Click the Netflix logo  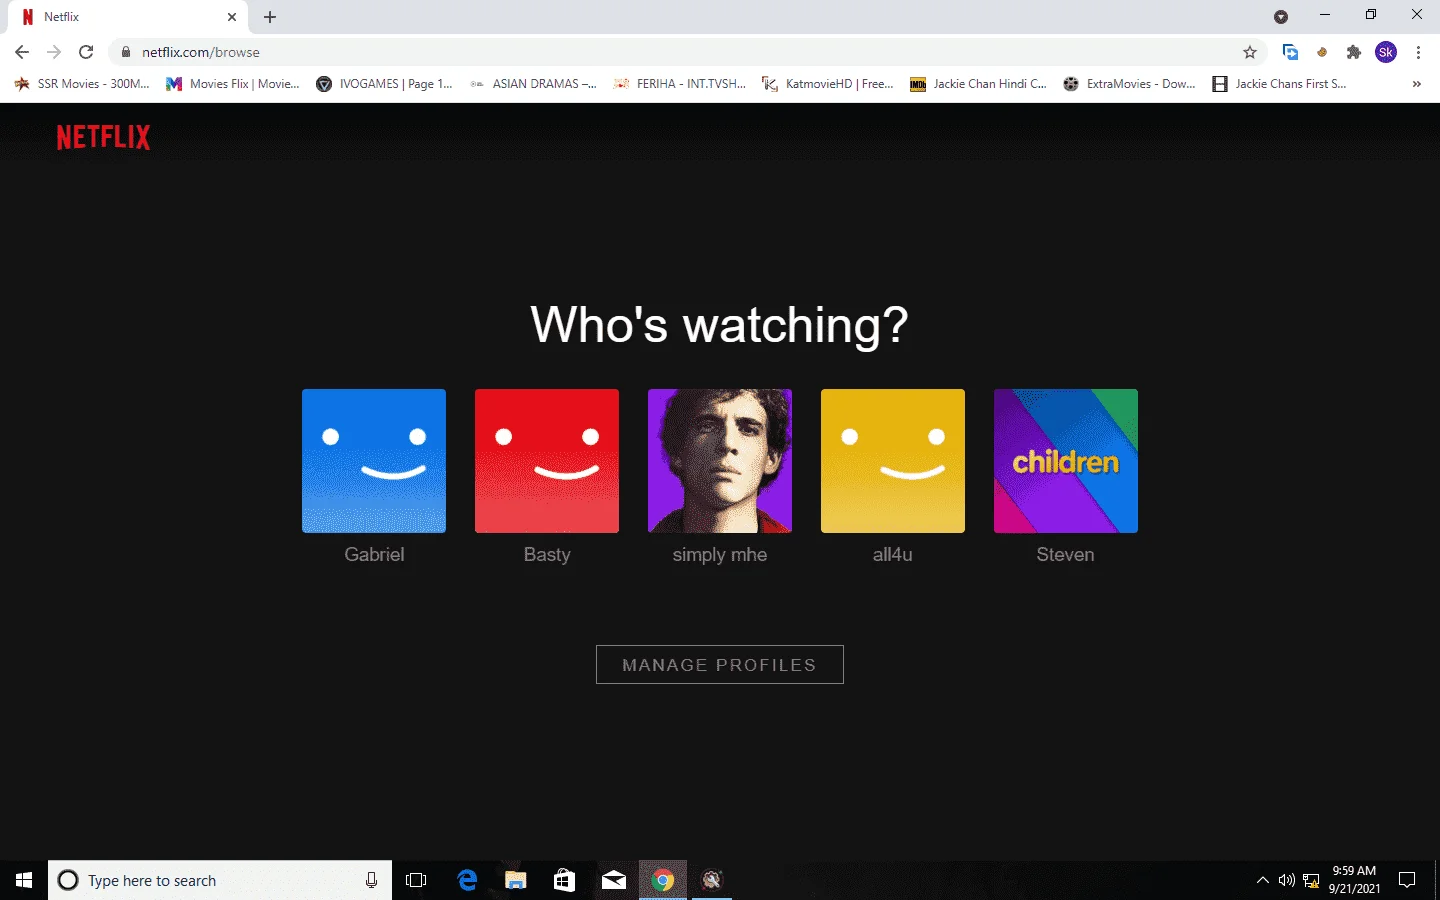pyautogui.click(x=104, y=137)
